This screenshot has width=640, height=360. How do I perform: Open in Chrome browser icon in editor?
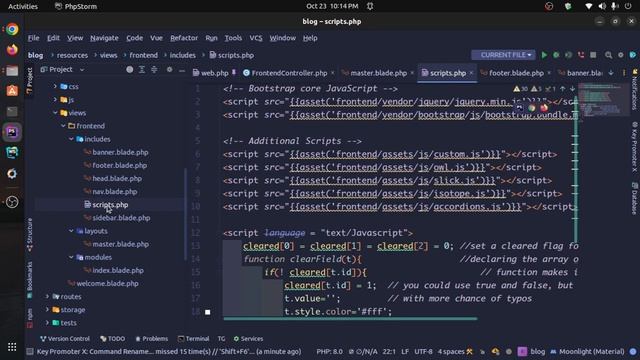(x=531, y=108)
